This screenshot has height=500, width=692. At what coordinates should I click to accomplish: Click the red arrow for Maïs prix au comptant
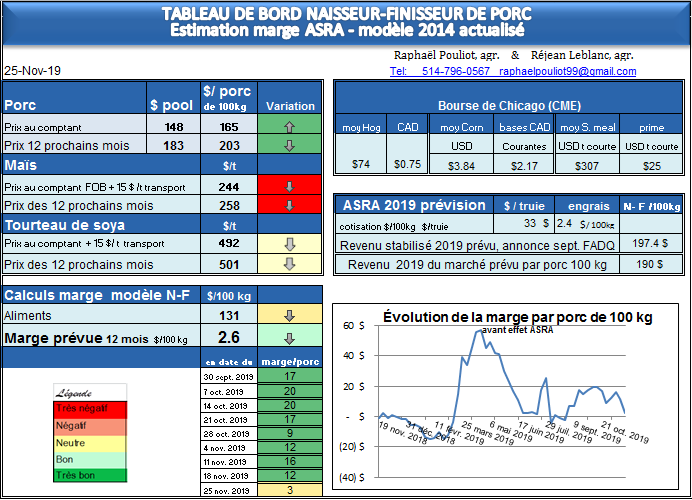[x=290, y=186]
